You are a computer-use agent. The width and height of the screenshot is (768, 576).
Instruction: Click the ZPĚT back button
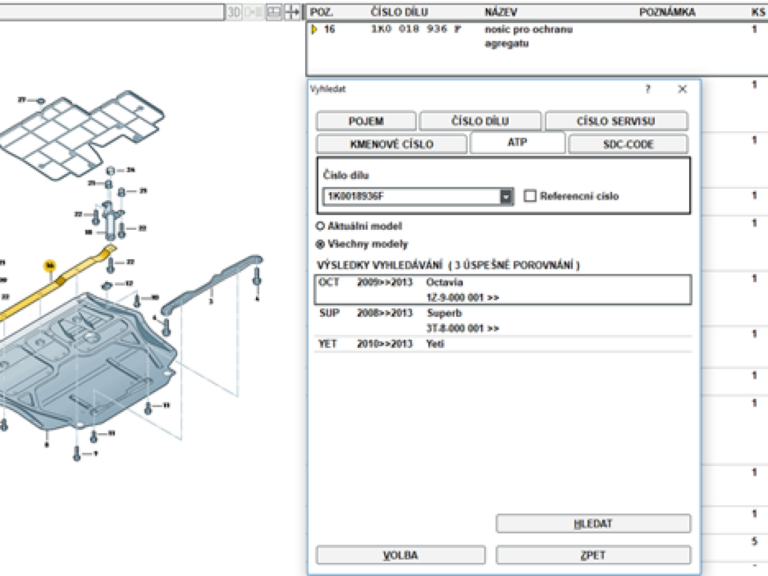pyautogui.click(x=593, y=555)
